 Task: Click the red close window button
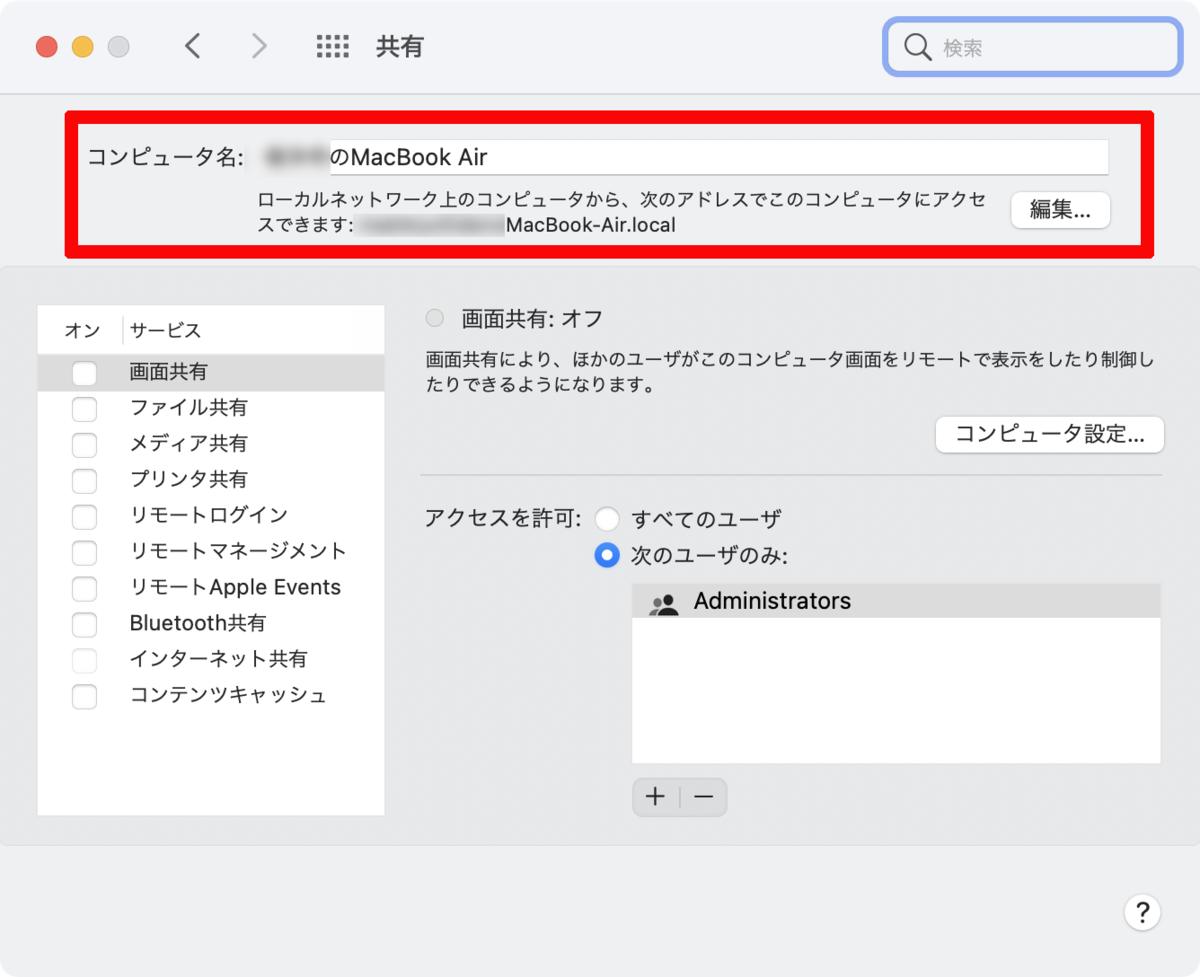46,47
